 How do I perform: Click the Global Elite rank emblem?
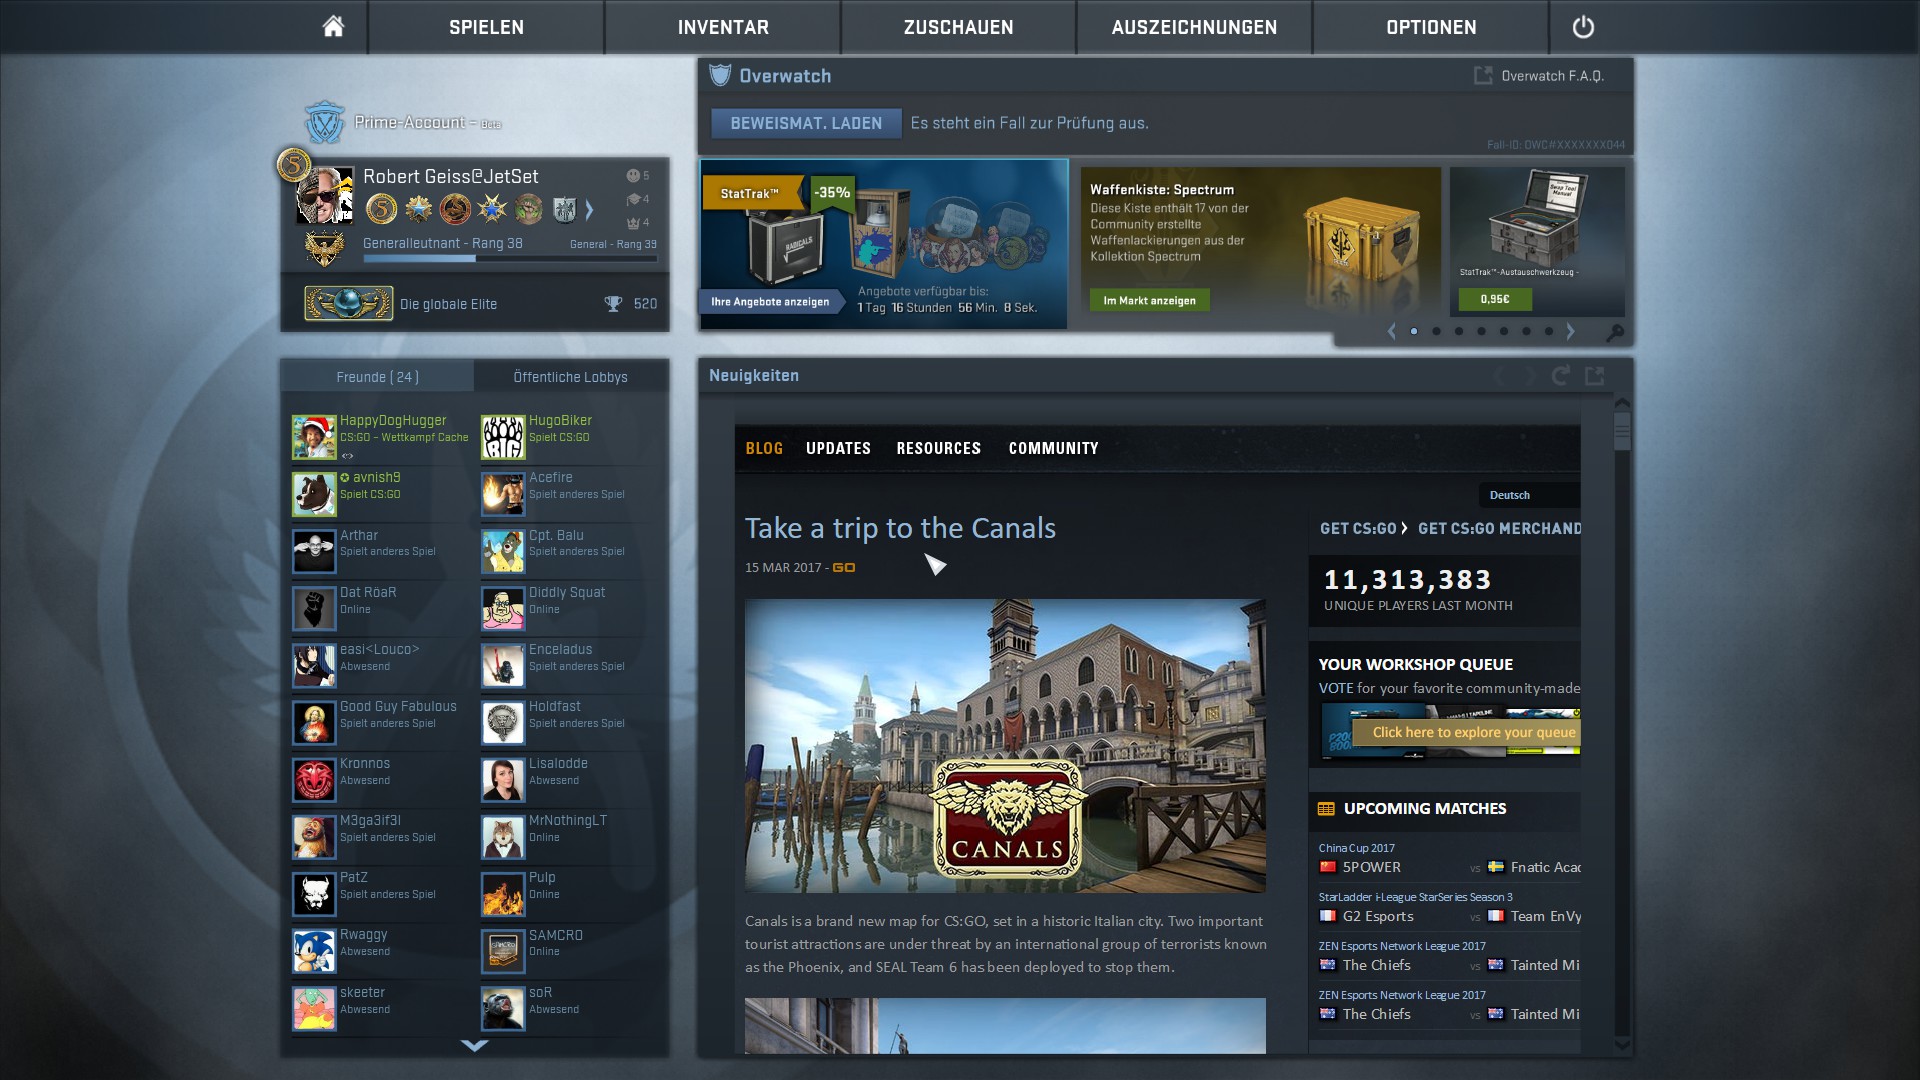pyautogui.click(x=348, y=304)
